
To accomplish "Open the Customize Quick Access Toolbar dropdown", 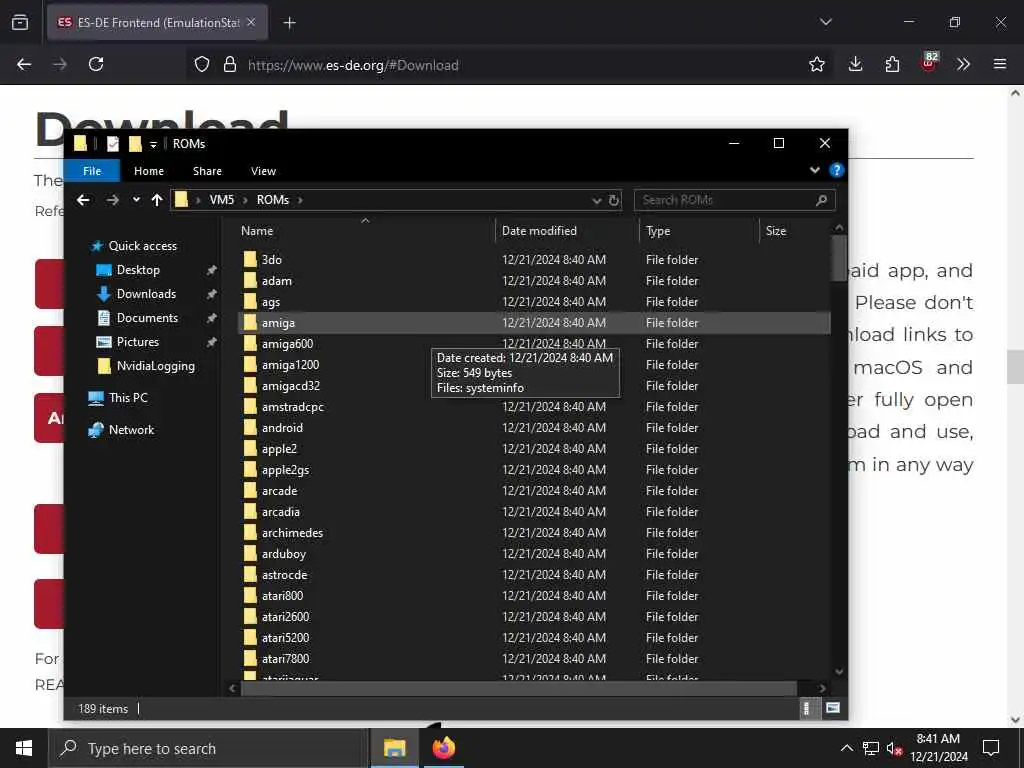I will [153, 144].
